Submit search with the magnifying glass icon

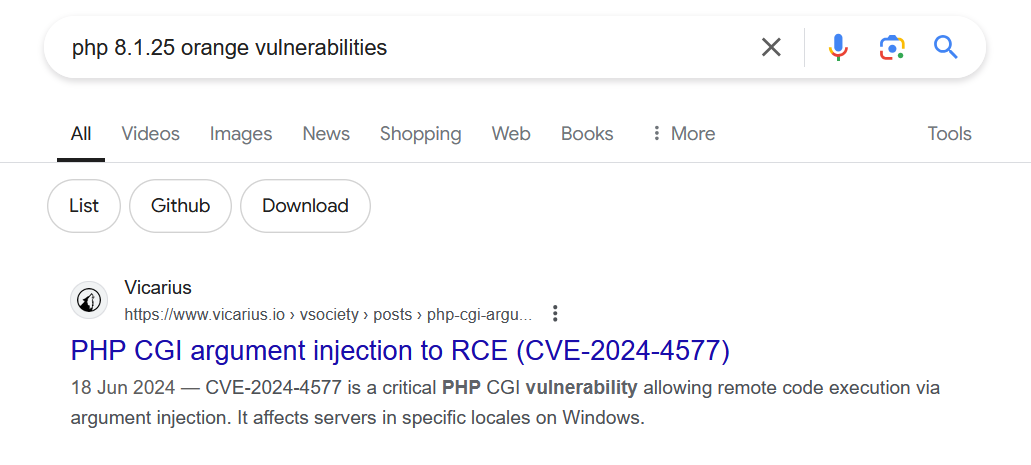click(946, 47)
